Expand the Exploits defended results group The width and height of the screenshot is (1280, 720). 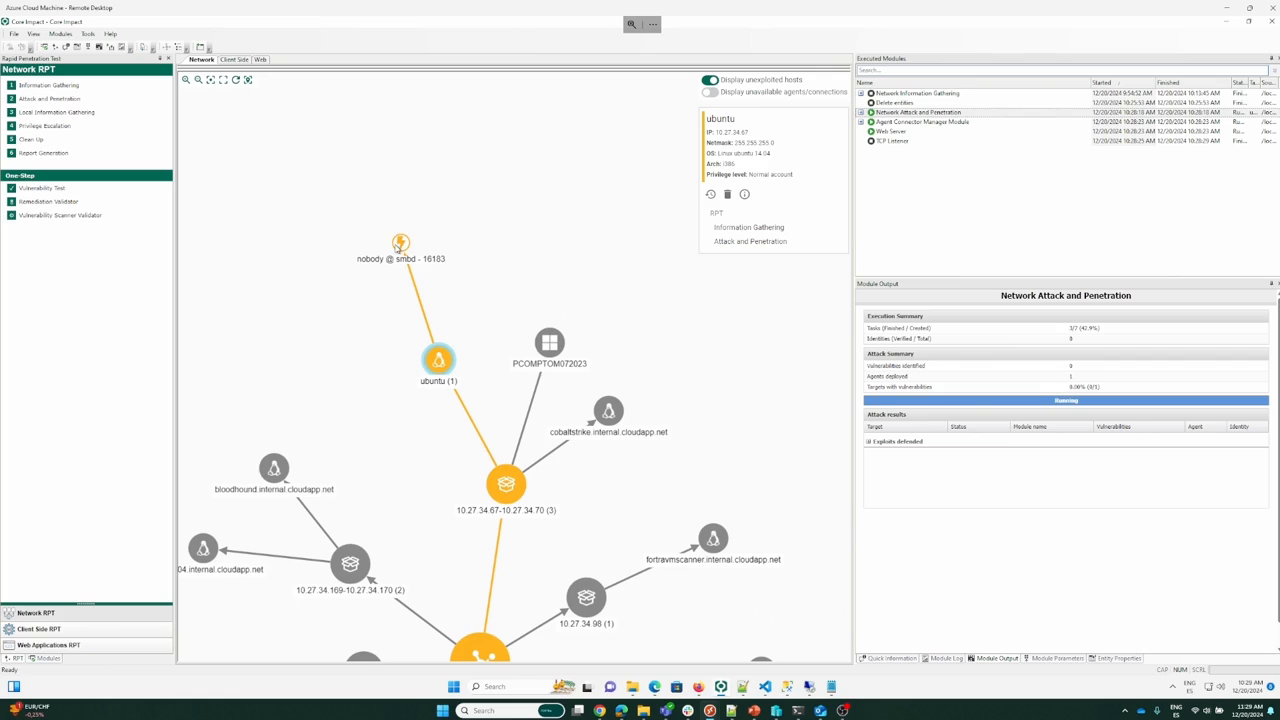click(869, 441)
